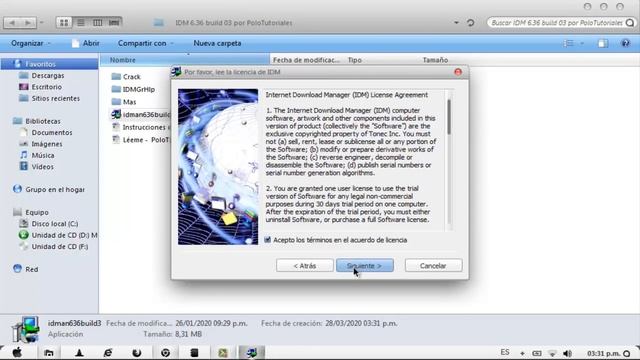Go back with the Explorer back arrow
The image size is (640, 360).
tap(12, 23)
